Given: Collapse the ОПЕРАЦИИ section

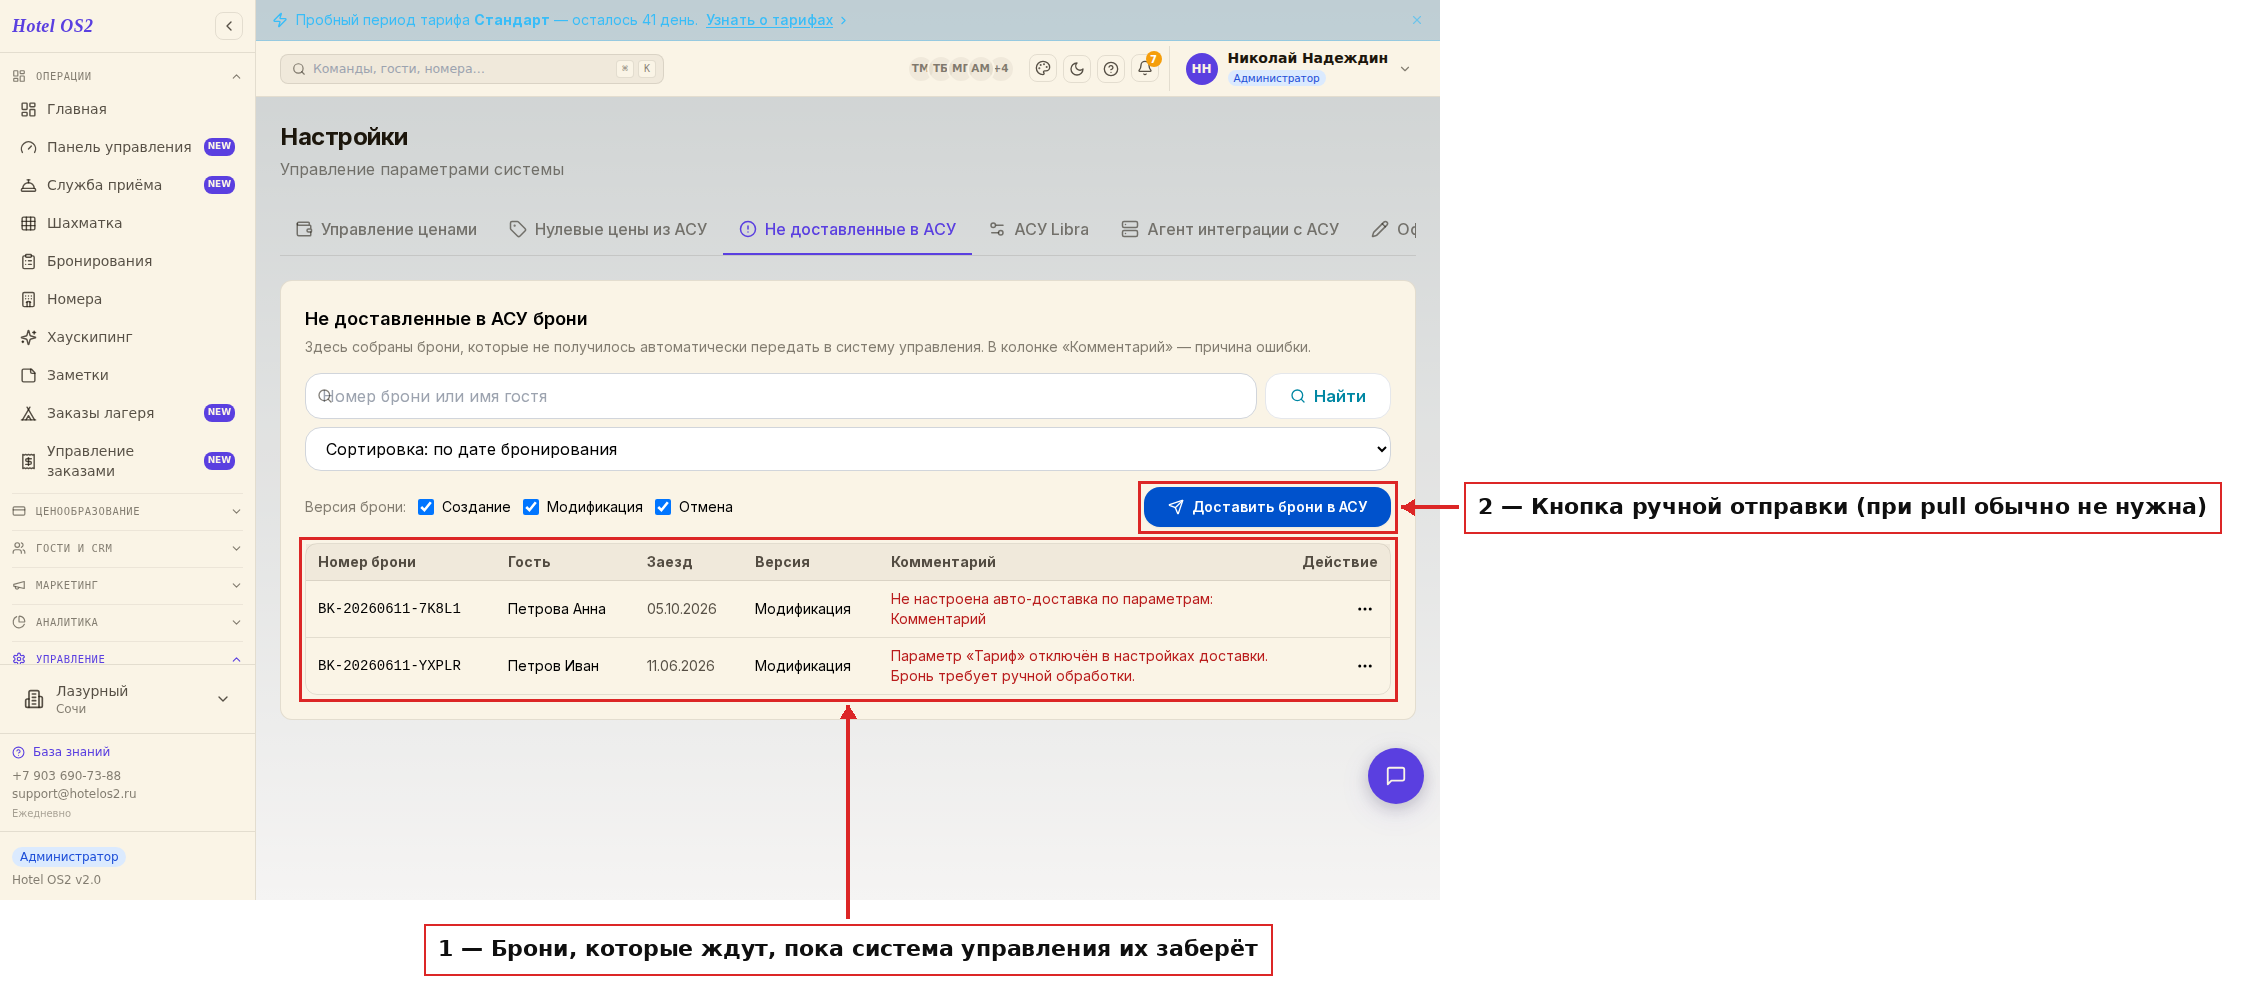Looking at the screenshot, I should click(236, 76).
